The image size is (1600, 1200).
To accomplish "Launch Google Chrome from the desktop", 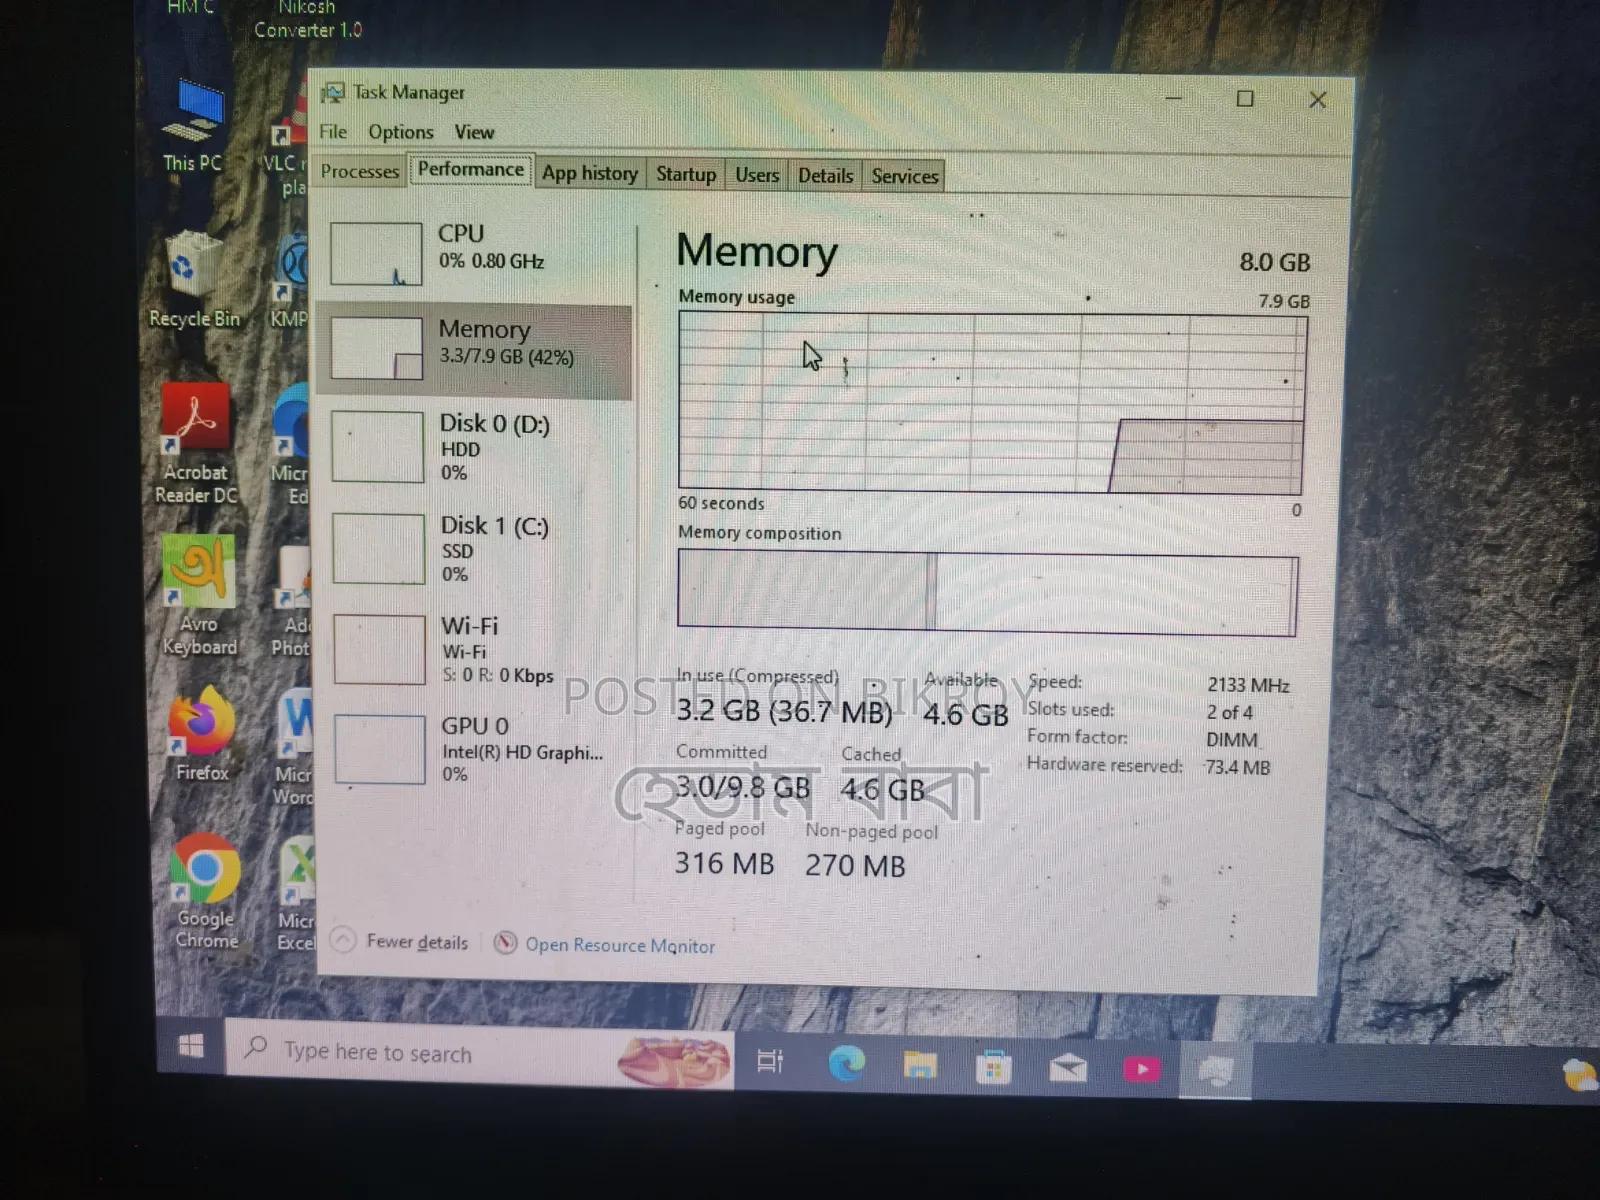I will [x=206, y=890].
